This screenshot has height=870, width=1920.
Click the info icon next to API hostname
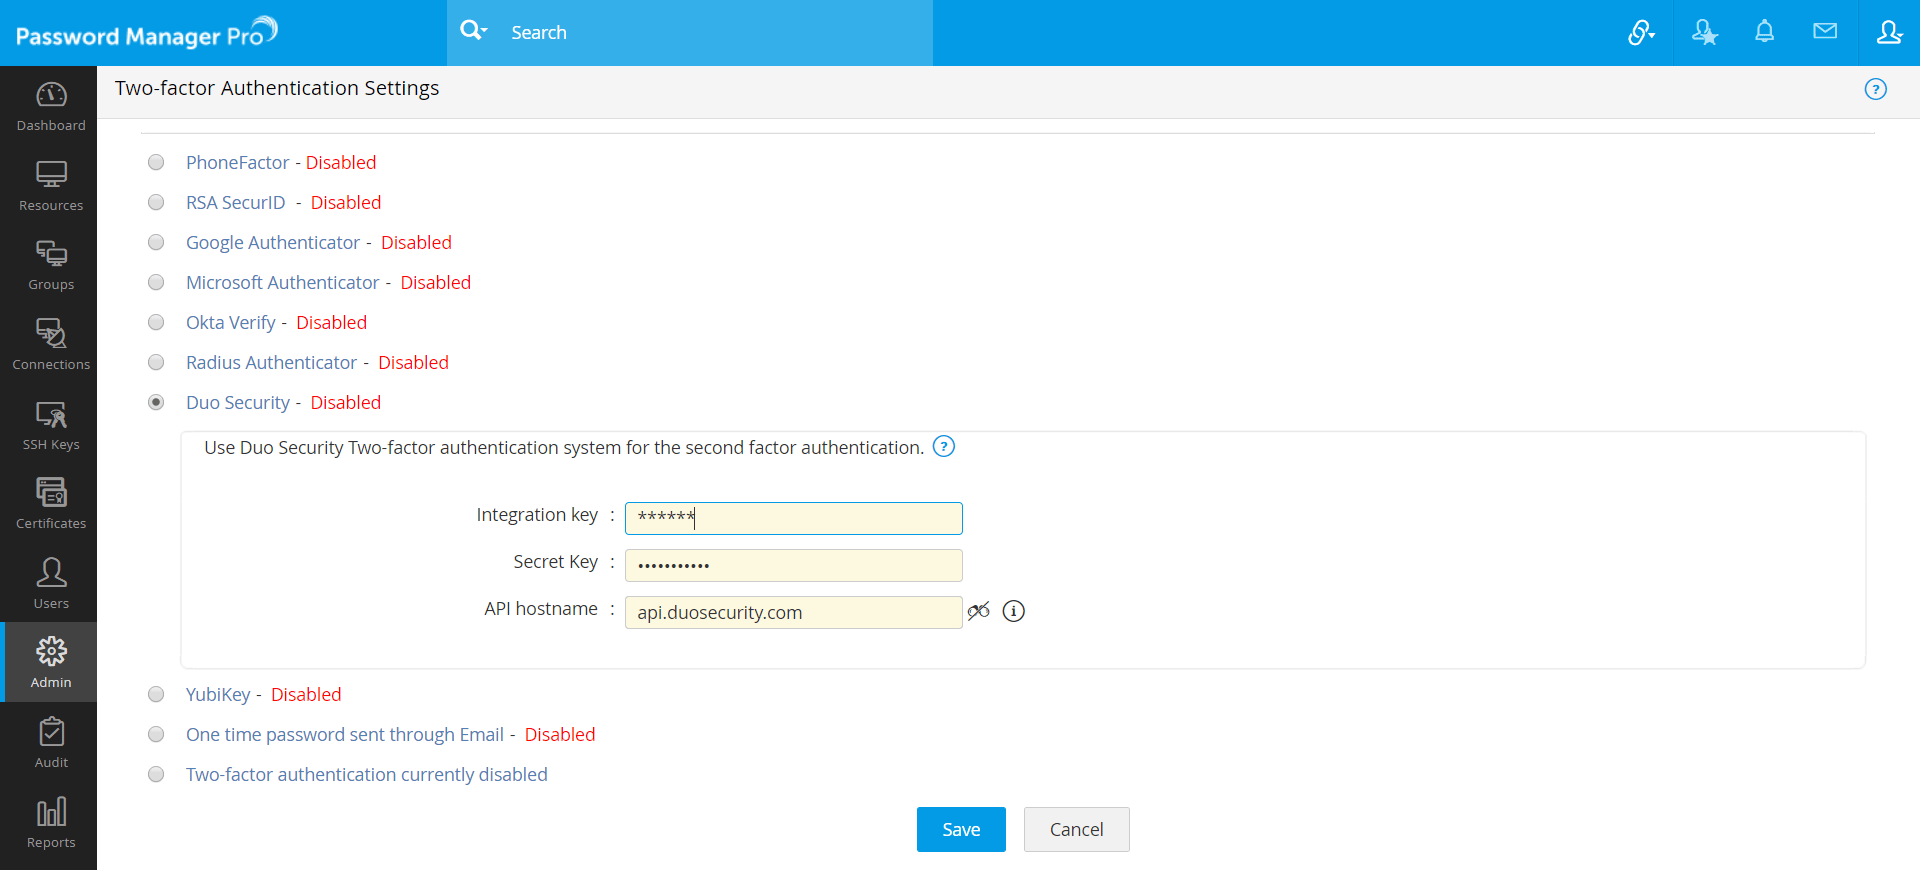click(1014, 611)
